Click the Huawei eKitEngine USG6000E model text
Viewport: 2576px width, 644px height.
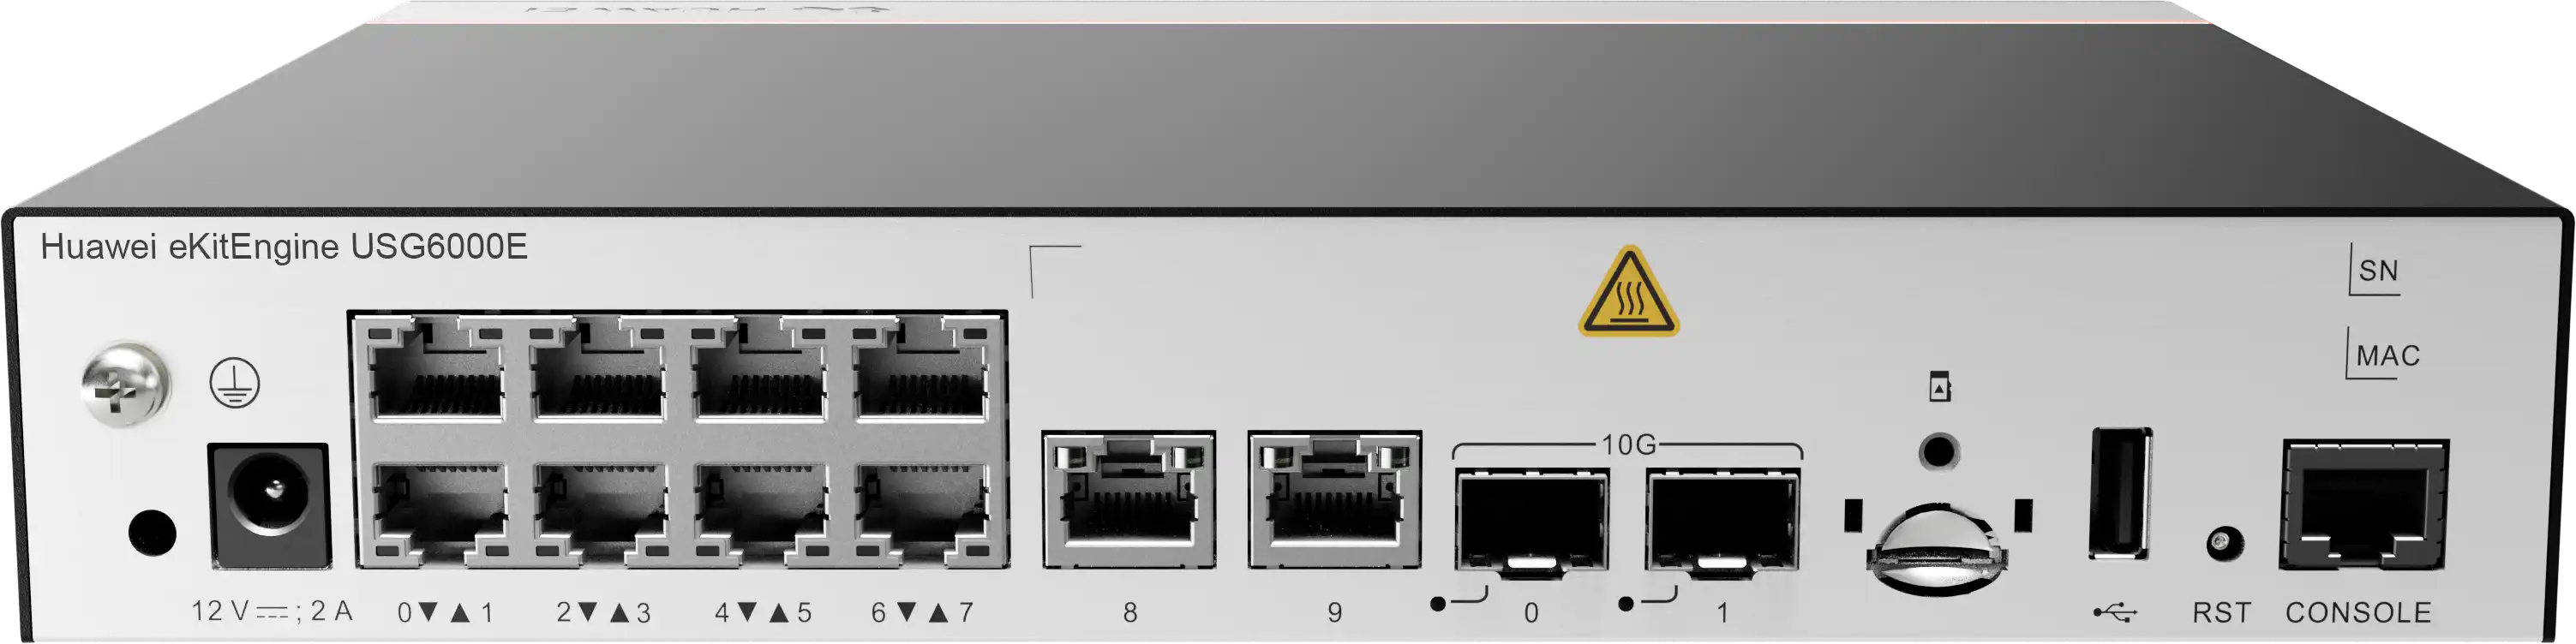(x=284, y=246)
